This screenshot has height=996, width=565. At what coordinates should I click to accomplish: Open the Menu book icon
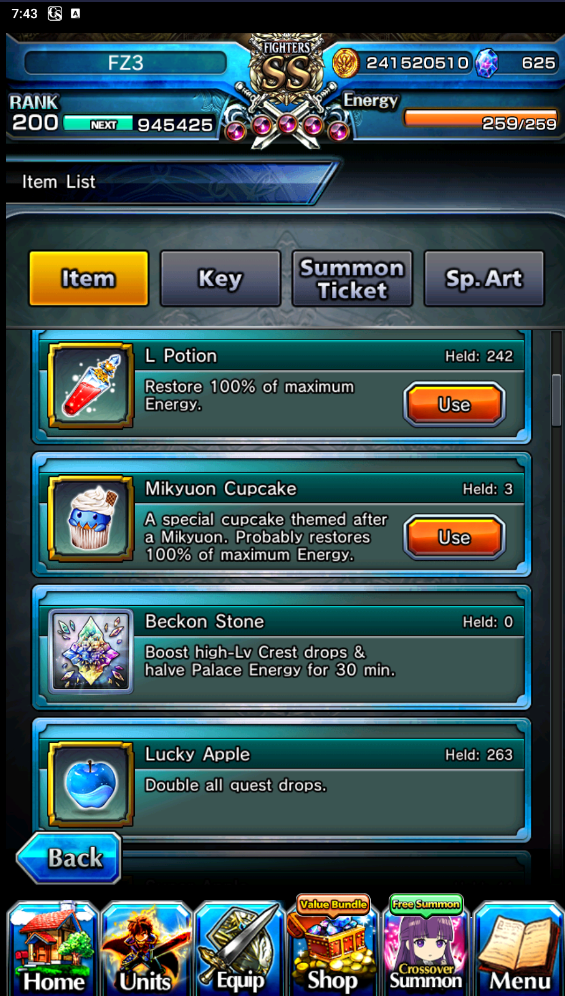point(519,948)
